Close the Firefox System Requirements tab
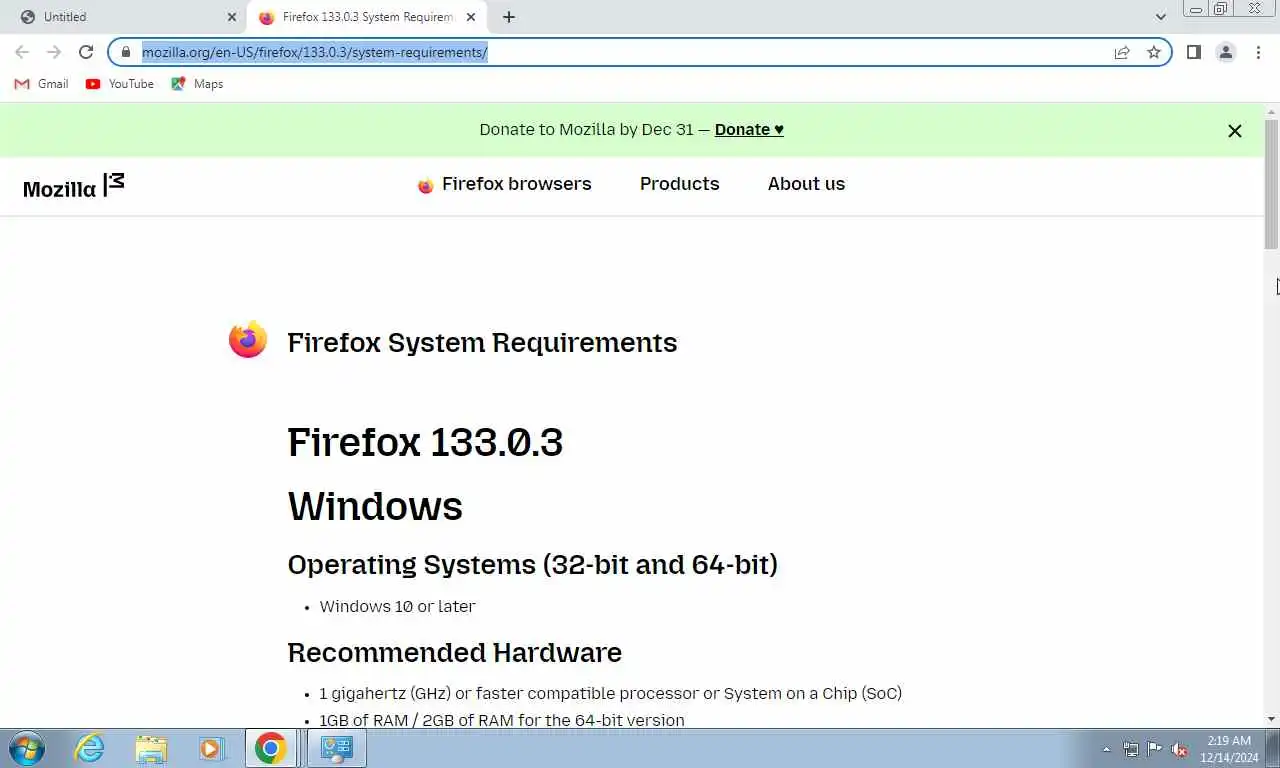Screen dimensions: 1280x768 coord(471,17)
